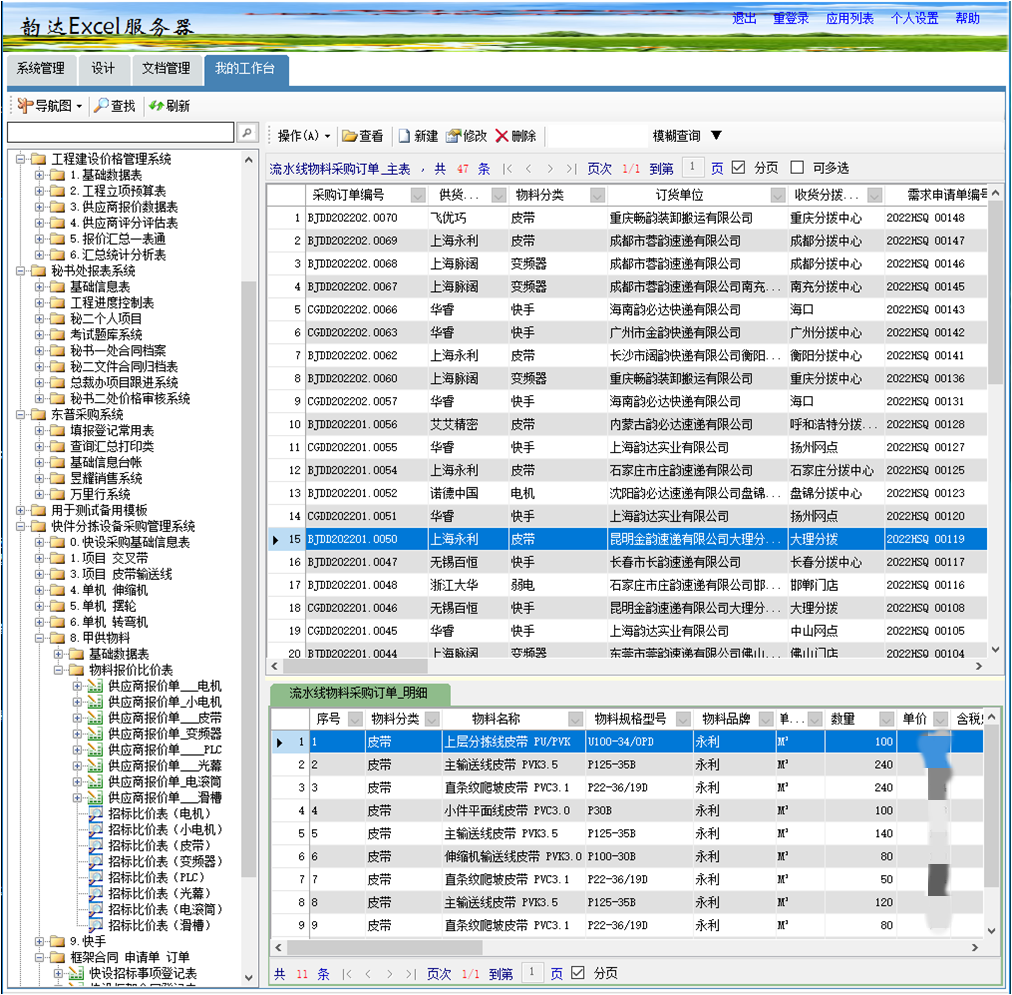
Task: Click the red 删除 delete icon
Action: [x=502, y=136]
